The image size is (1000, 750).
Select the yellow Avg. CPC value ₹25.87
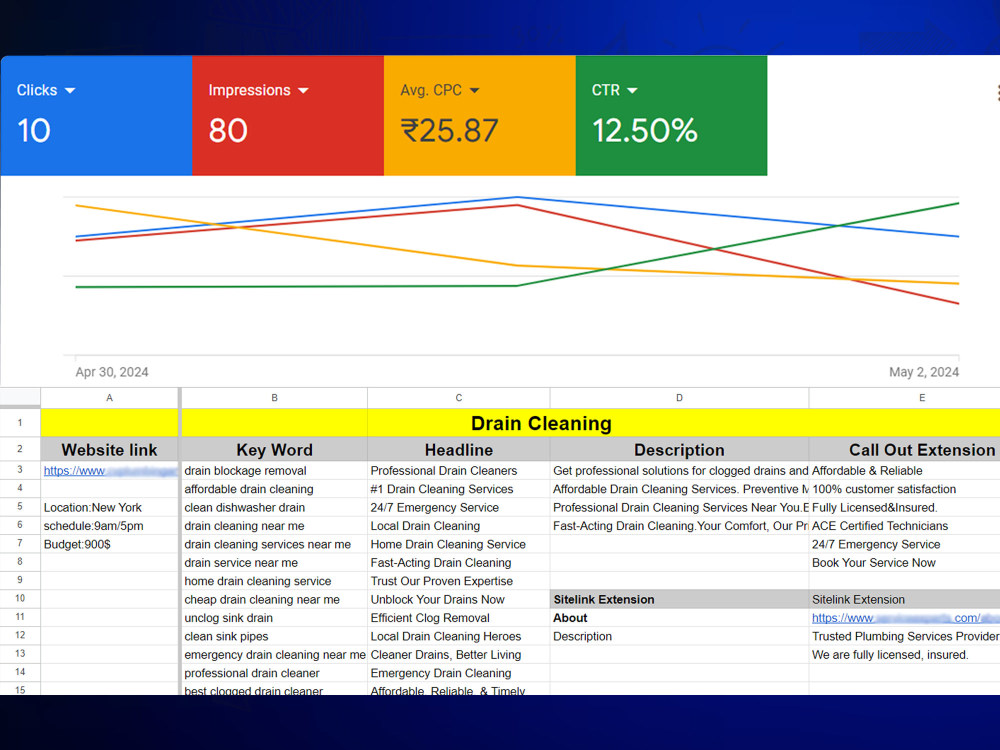click(x=449, y=131)
